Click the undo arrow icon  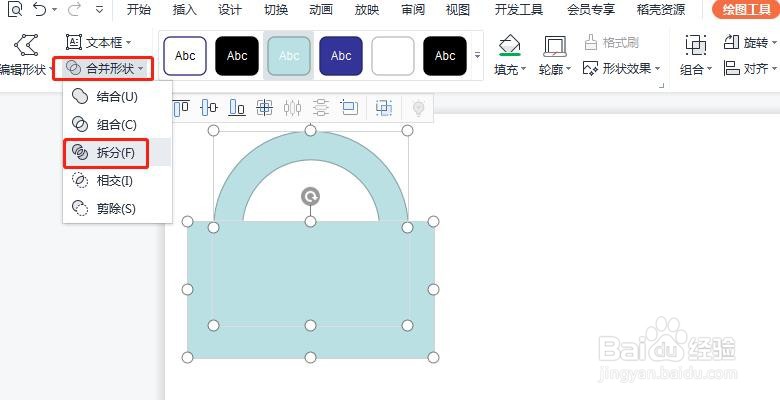click(40, 9)
